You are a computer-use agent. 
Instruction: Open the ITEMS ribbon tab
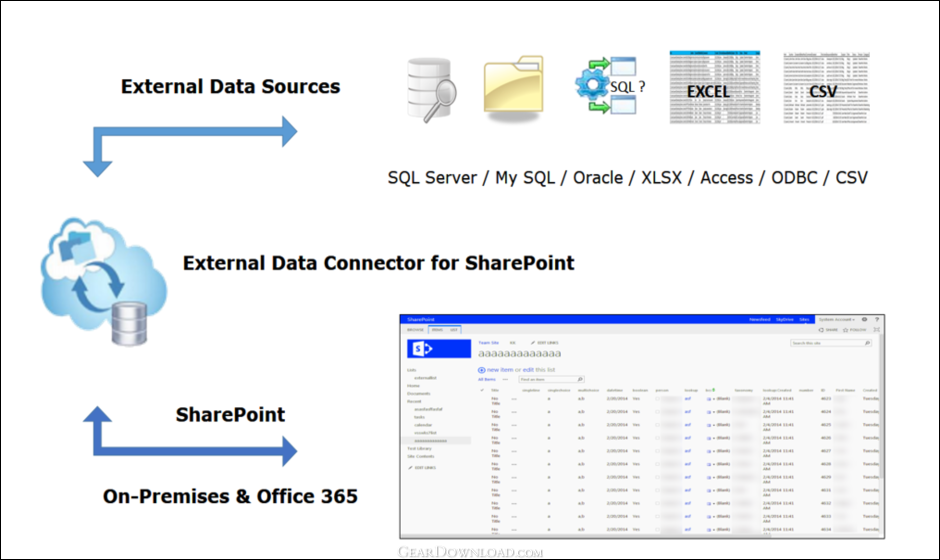click(x=437, y=330)
